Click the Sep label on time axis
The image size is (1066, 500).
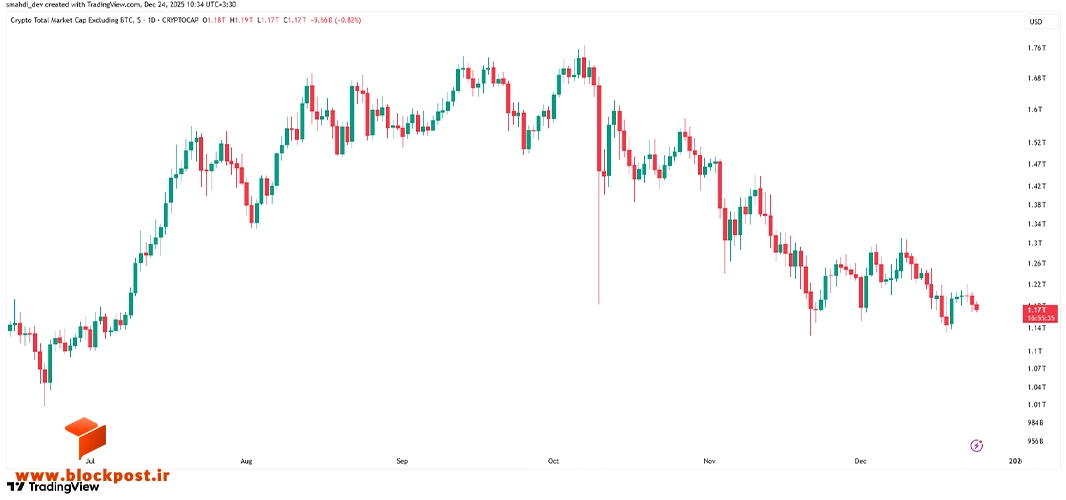pos(402,461)
